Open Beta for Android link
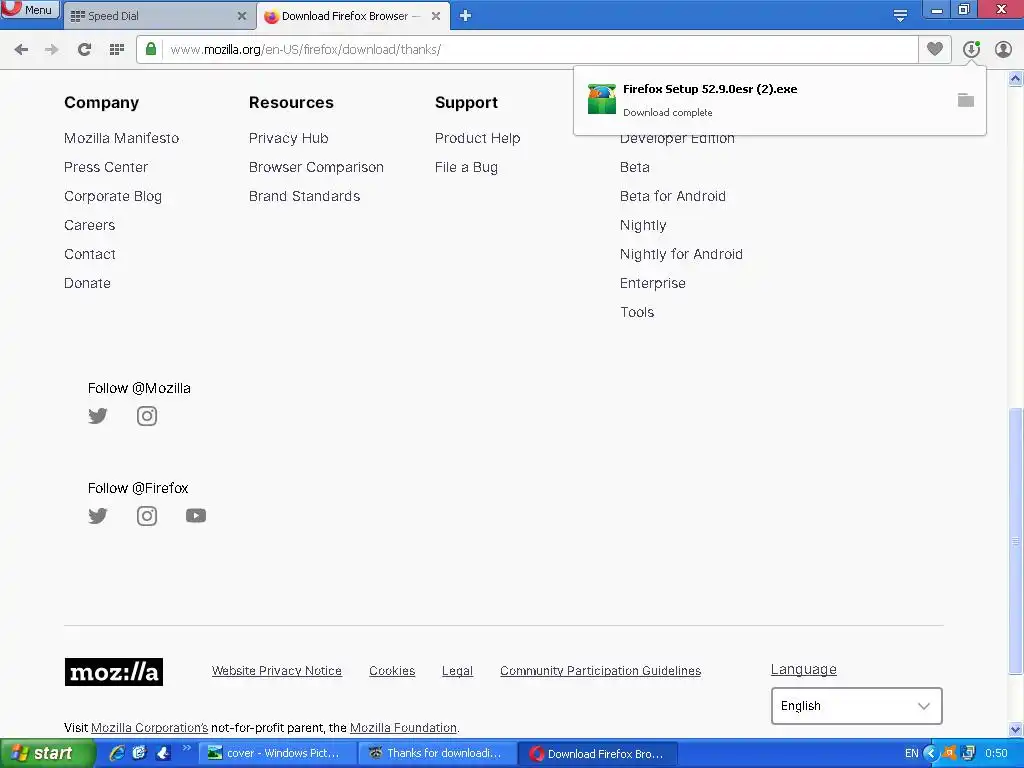1024x768 pixels. point(673,197)
